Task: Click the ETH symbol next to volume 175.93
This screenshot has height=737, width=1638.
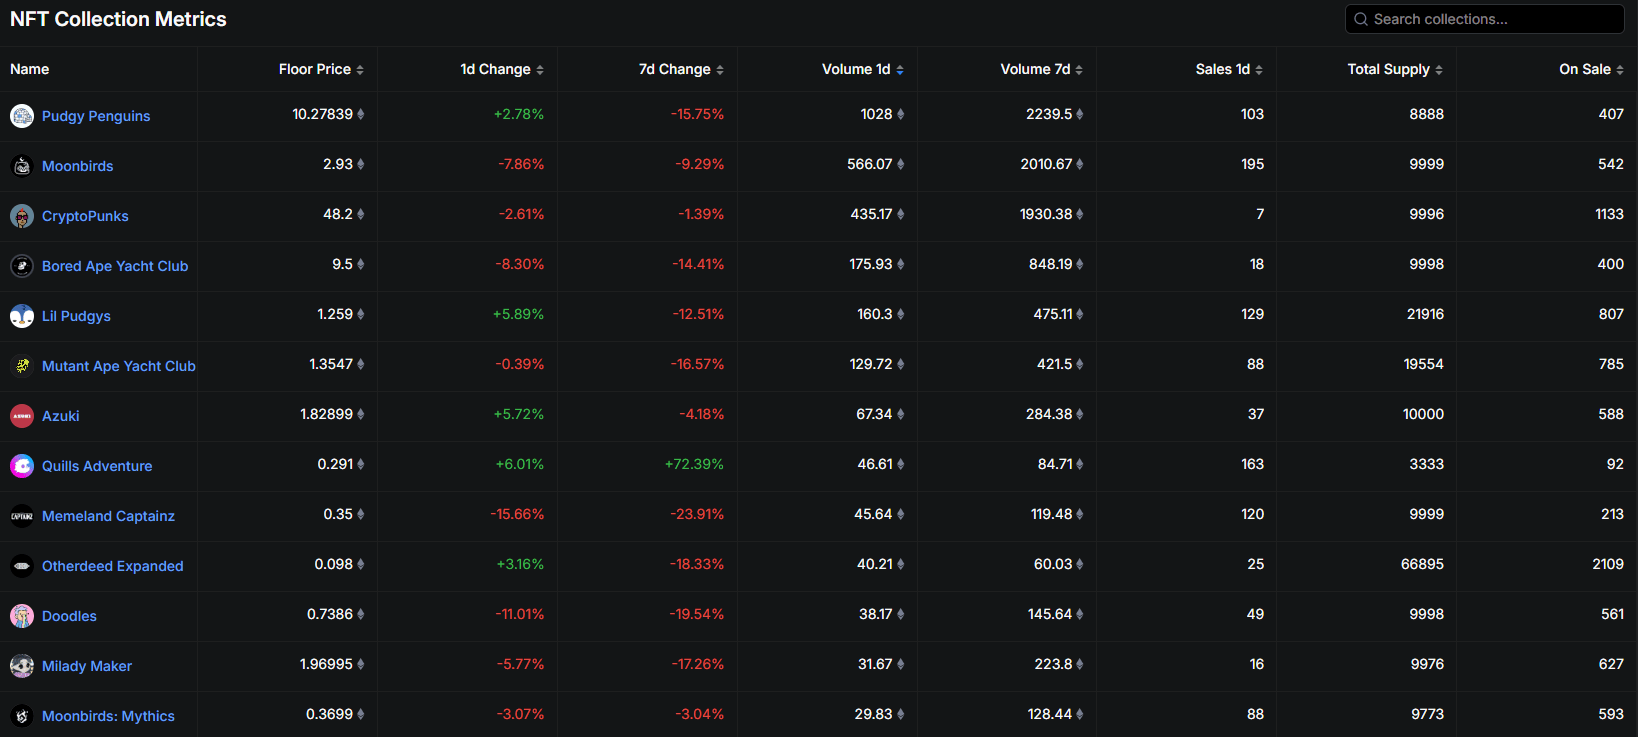Action: (901, 264)
